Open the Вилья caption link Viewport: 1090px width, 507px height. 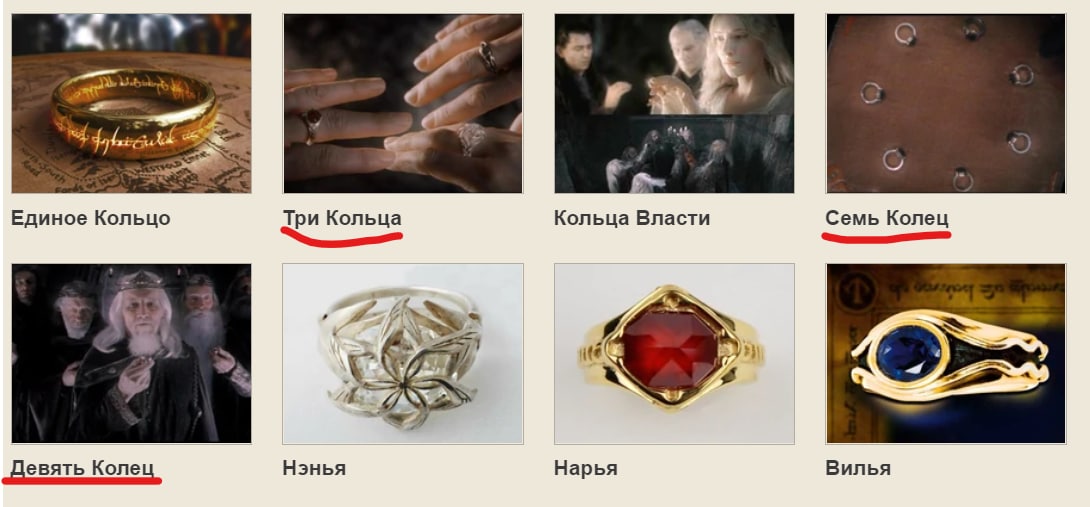point(858,468)
